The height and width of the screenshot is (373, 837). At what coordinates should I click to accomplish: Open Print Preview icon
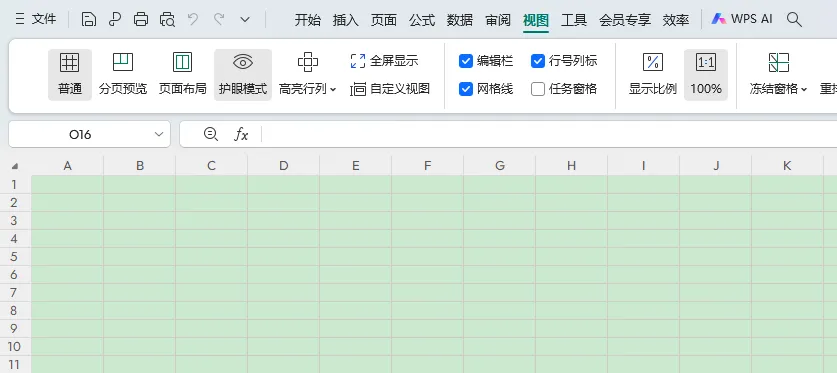167,20
